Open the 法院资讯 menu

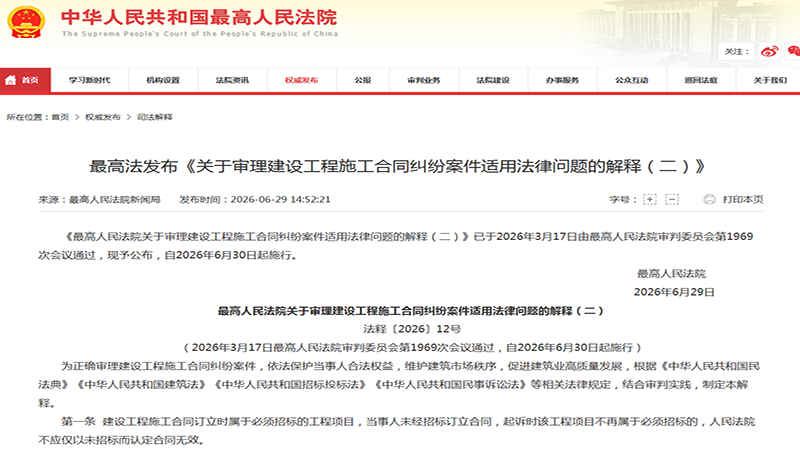coord(233,80)
